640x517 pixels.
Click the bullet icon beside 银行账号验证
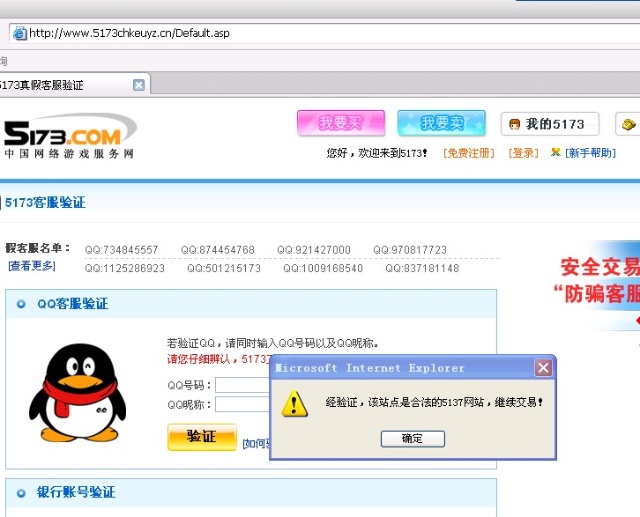click(21, 493)
